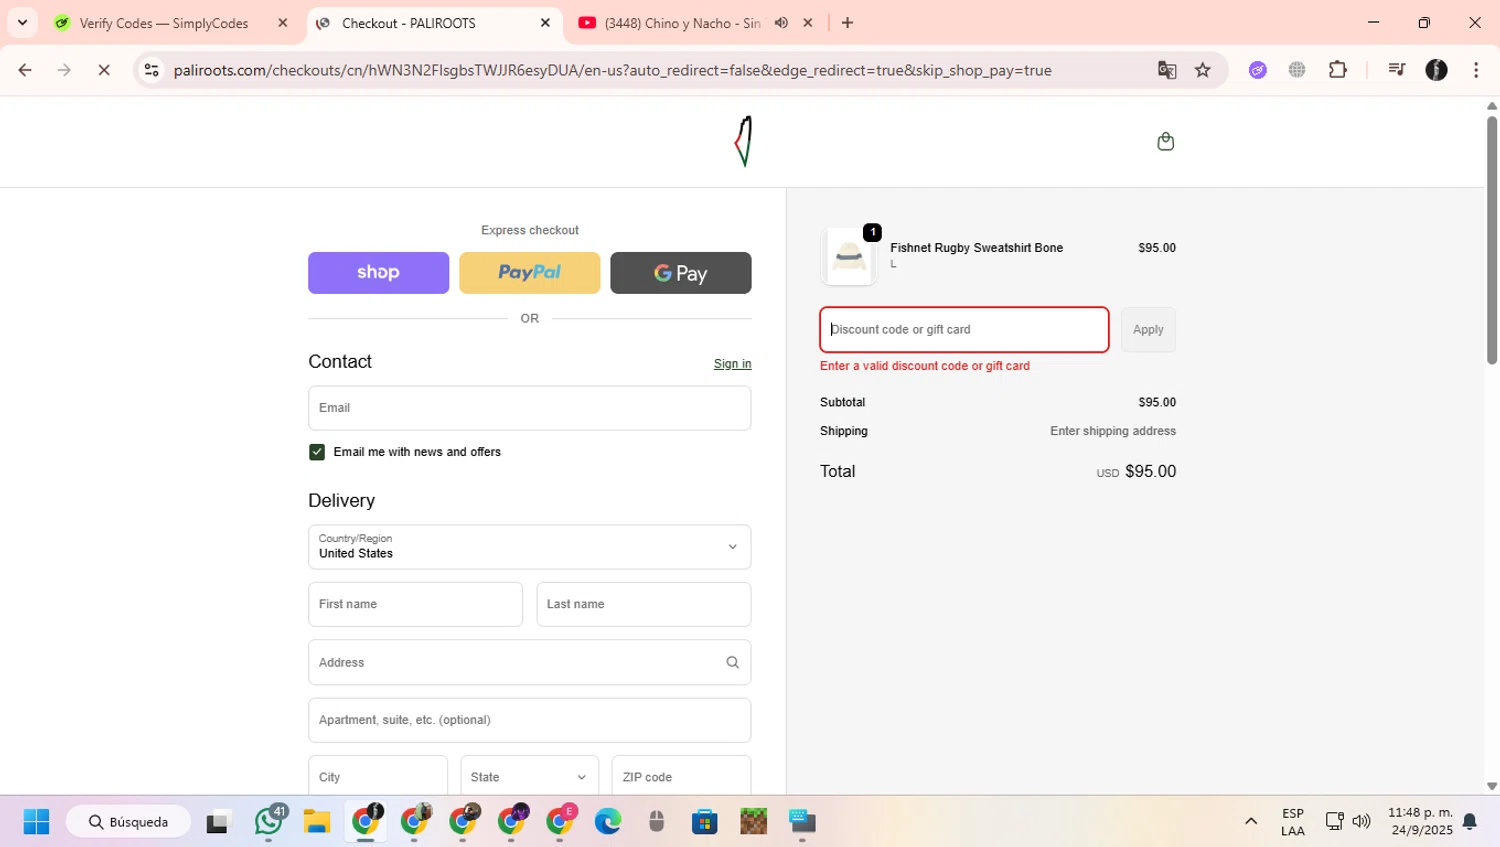The height and width of the screenshot is (847, 1500).
Task: Expand the State dropdown
Action: (x=530, y=777)
